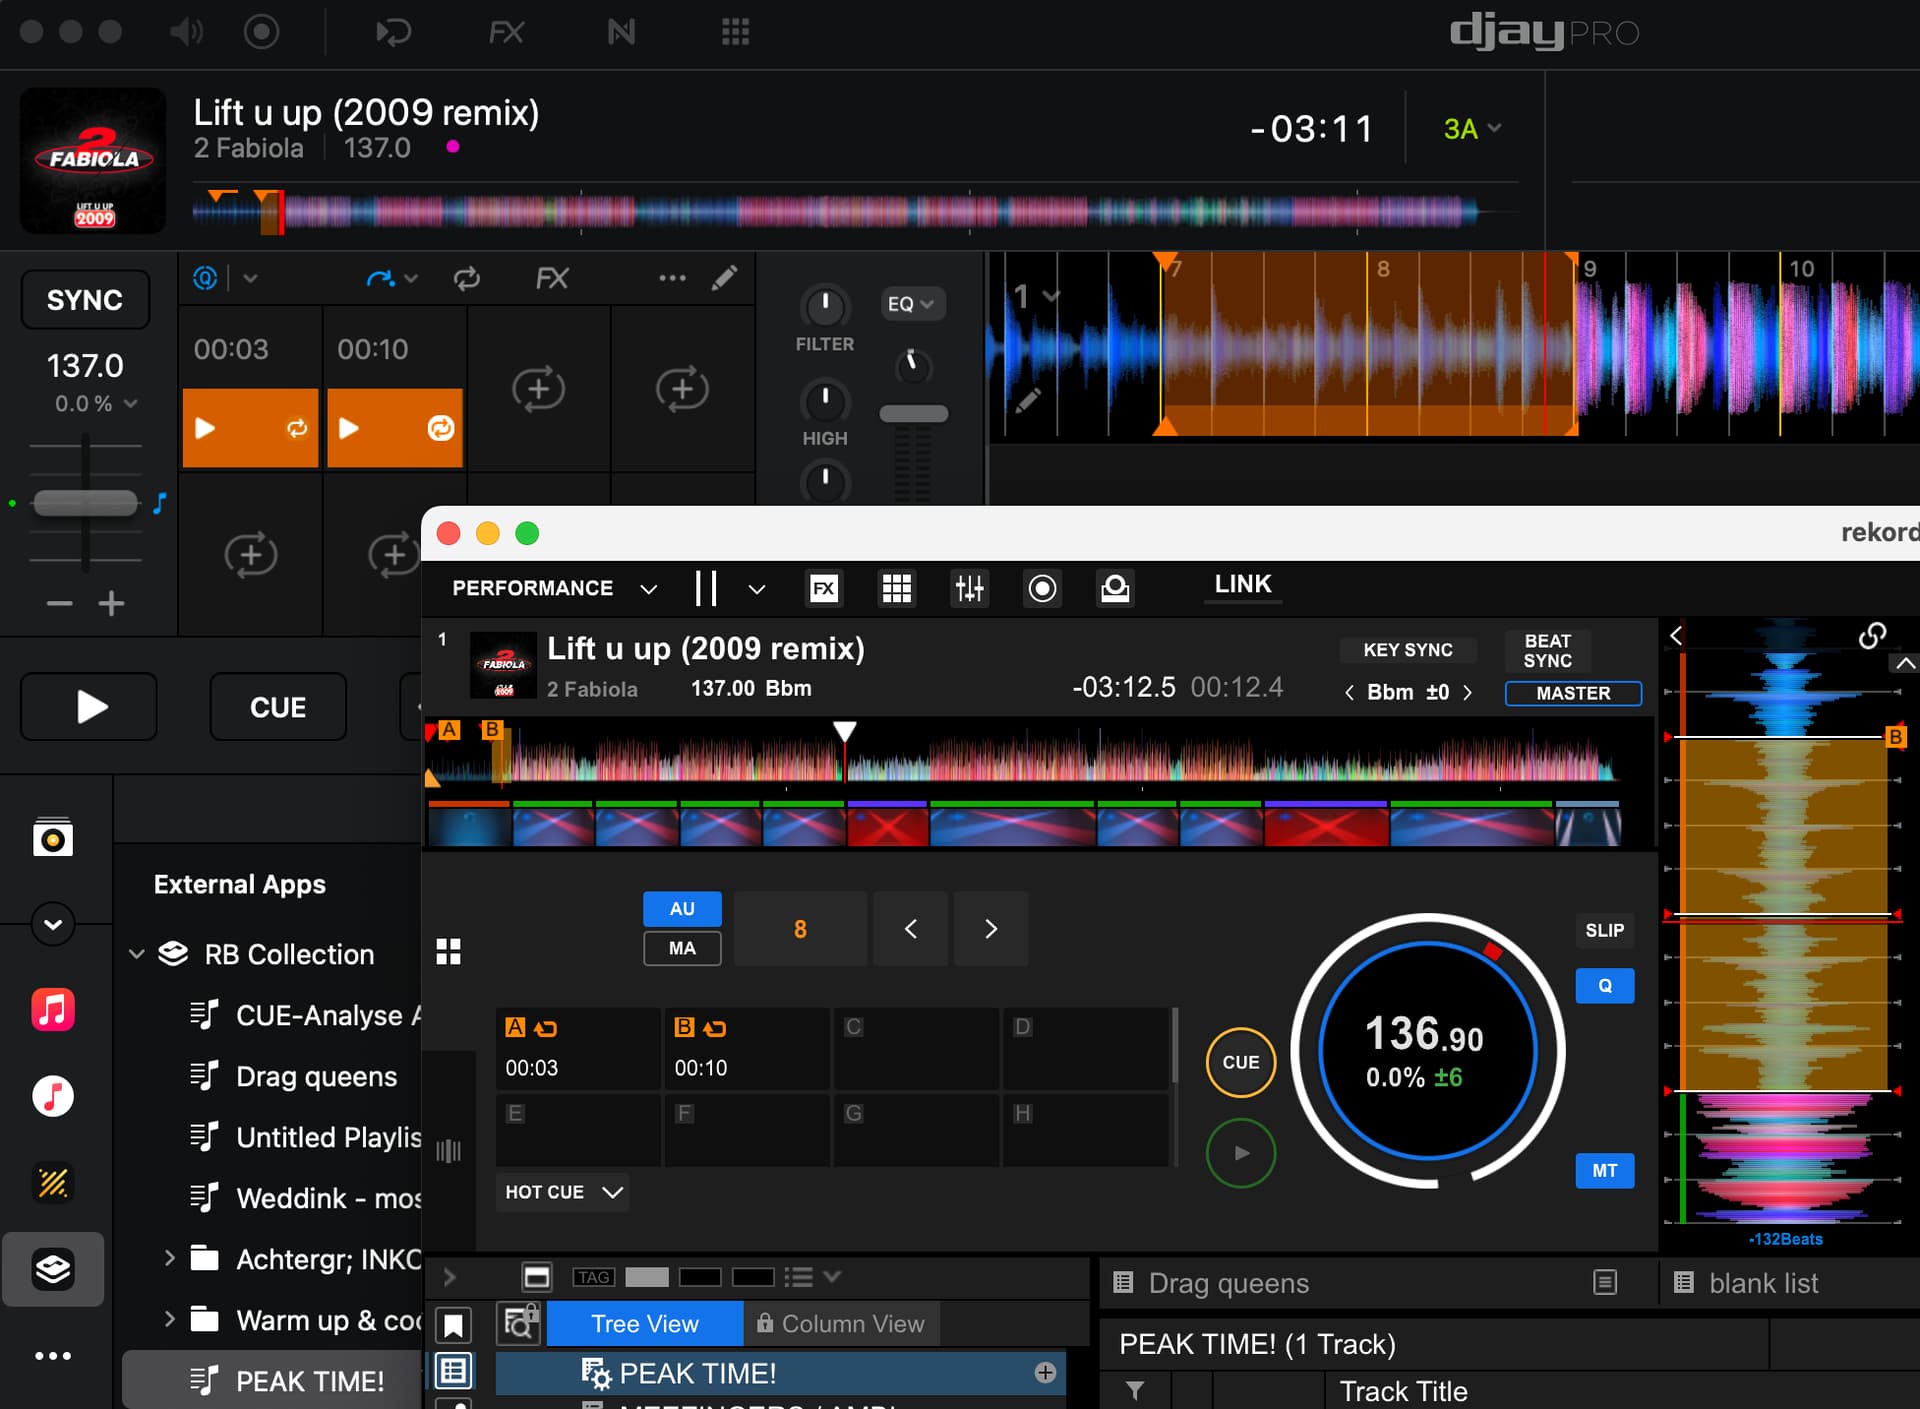Toggle SYNC on the djay deck
This screenshot has height=1409, width=1920.
coord(85,299)
